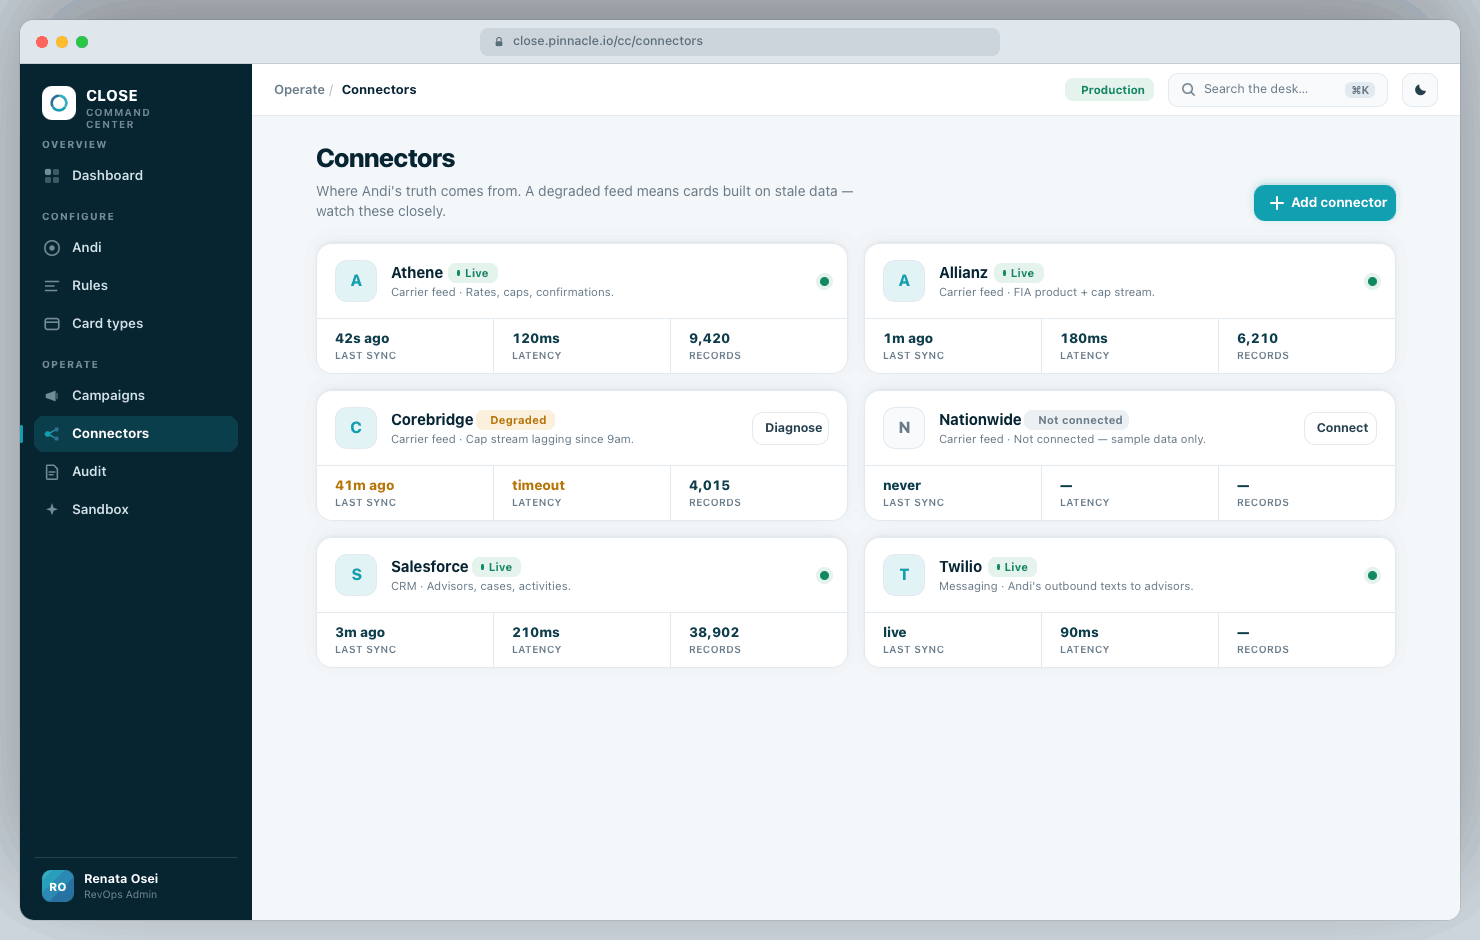The image size is (1480, 940).
Task: Open the Renata Osei profile
Action: click(136, 886)
